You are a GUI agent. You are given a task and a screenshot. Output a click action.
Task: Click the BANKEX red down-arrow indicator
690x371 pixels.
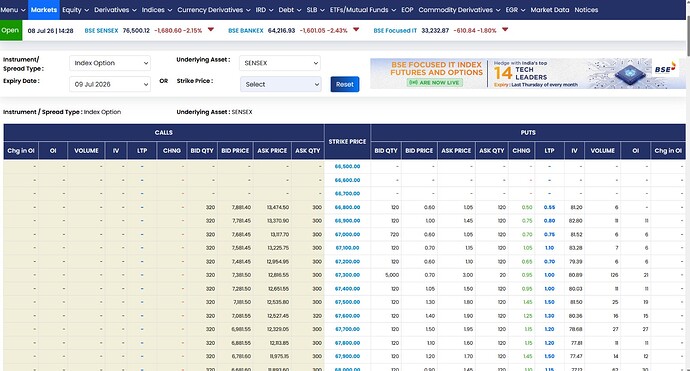pos(356,29)
